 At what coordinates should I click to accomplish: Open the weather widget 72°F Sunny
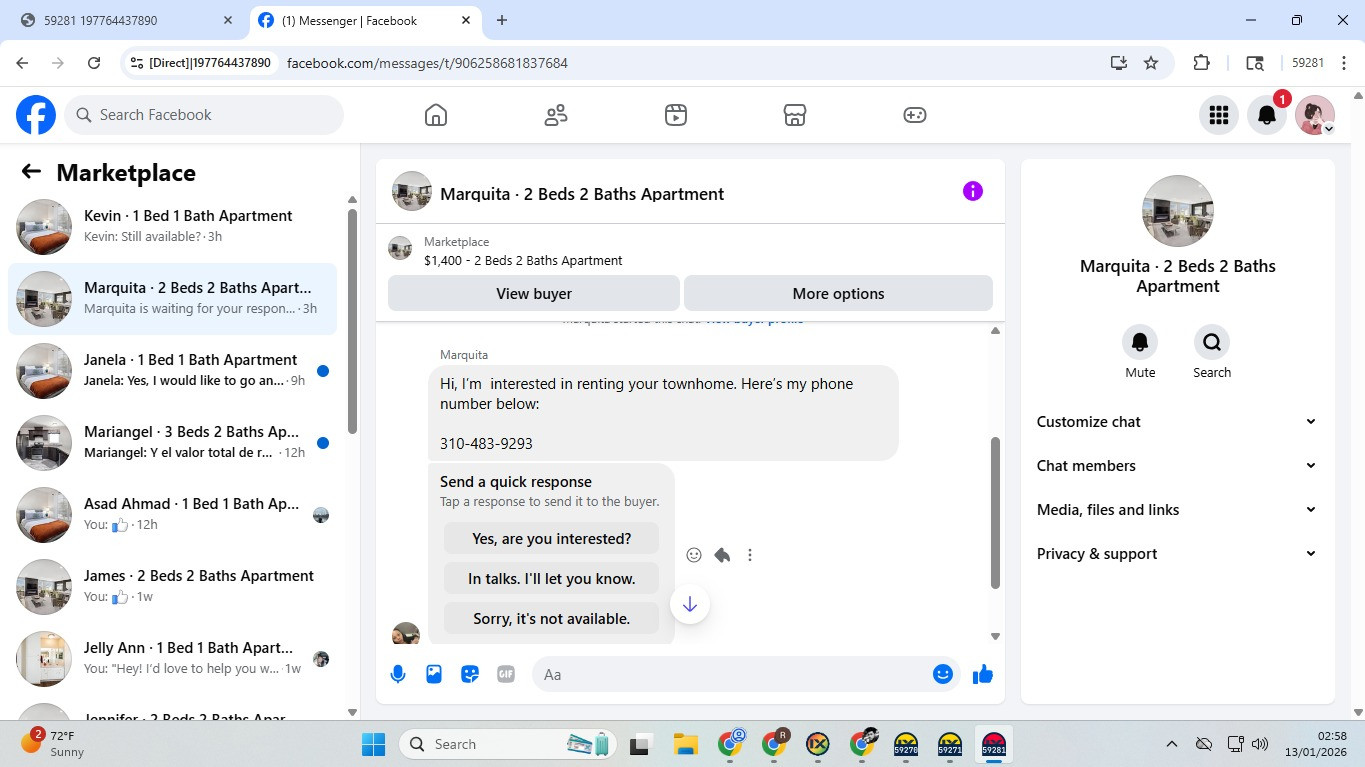(55, 744)
